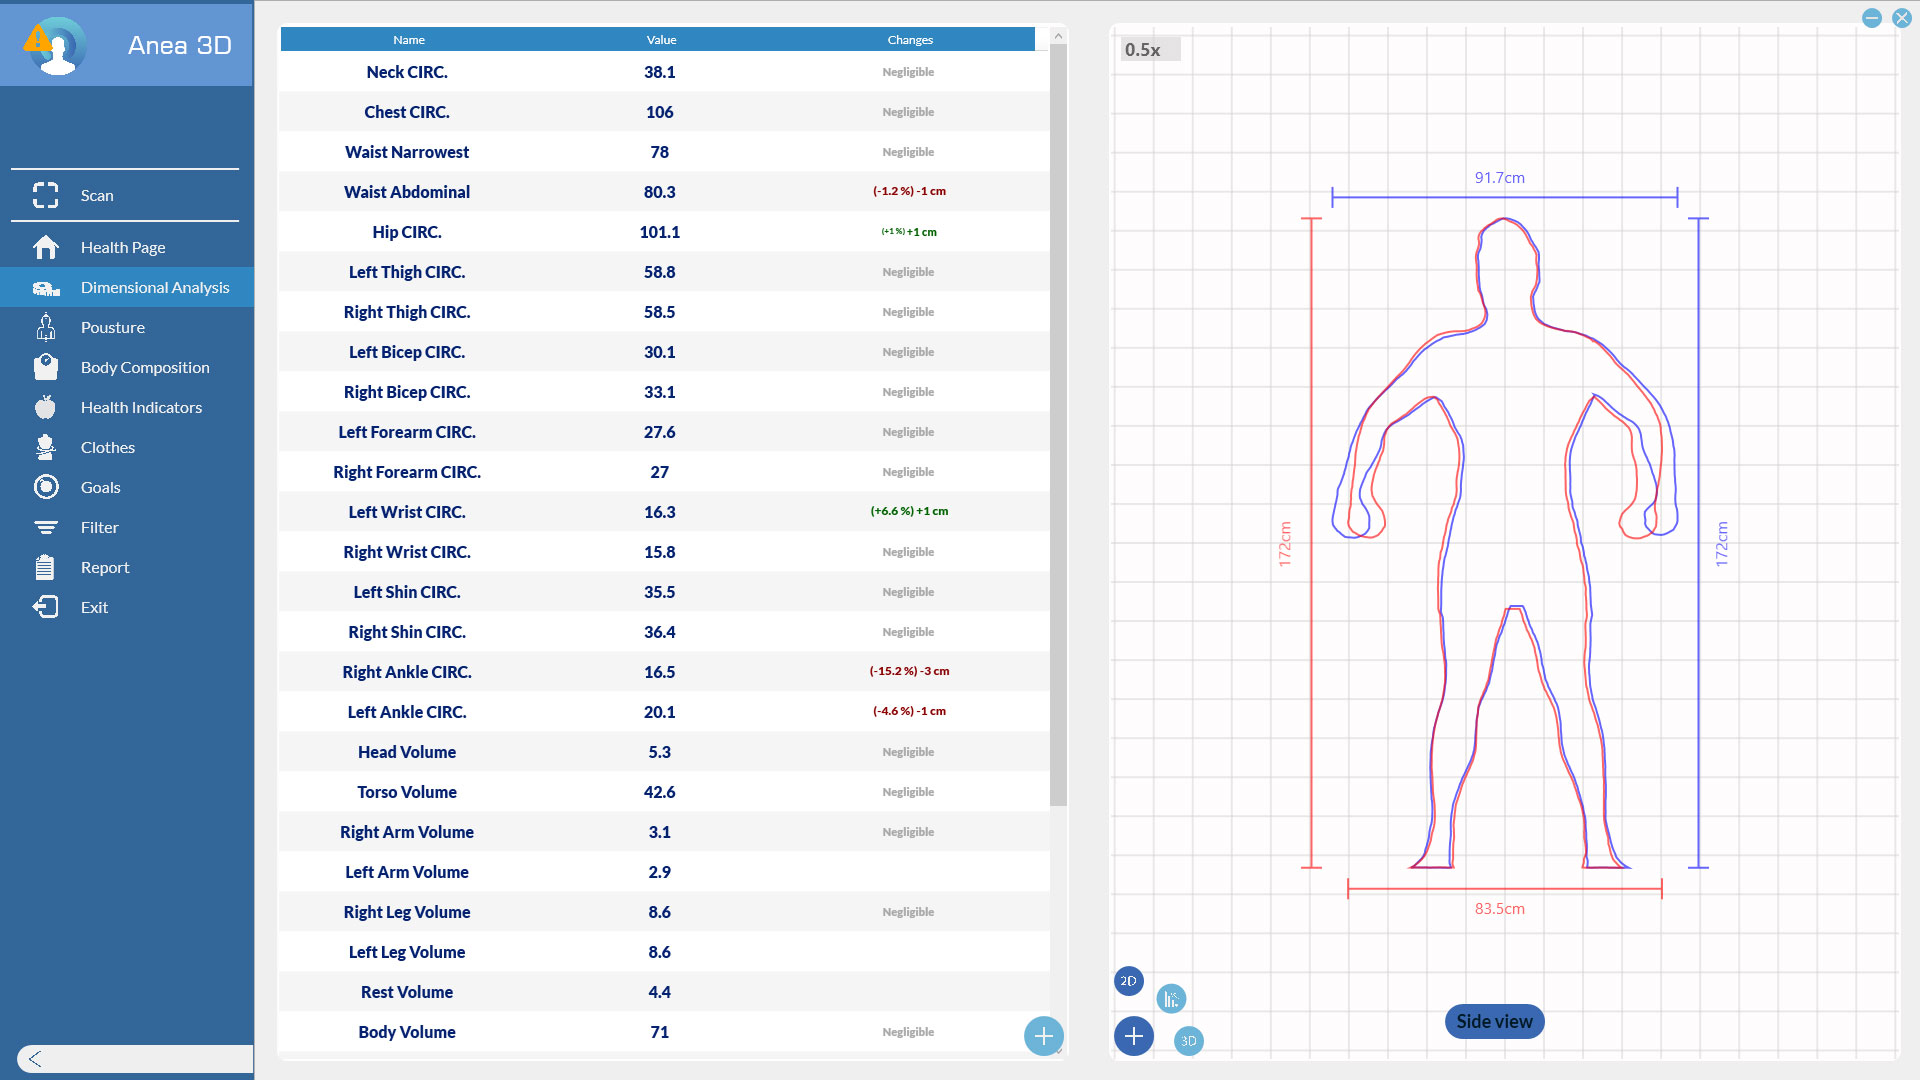The image size is (1920, 1080).
Task: Open Health Page via house icon
Action: coord(45,247)
